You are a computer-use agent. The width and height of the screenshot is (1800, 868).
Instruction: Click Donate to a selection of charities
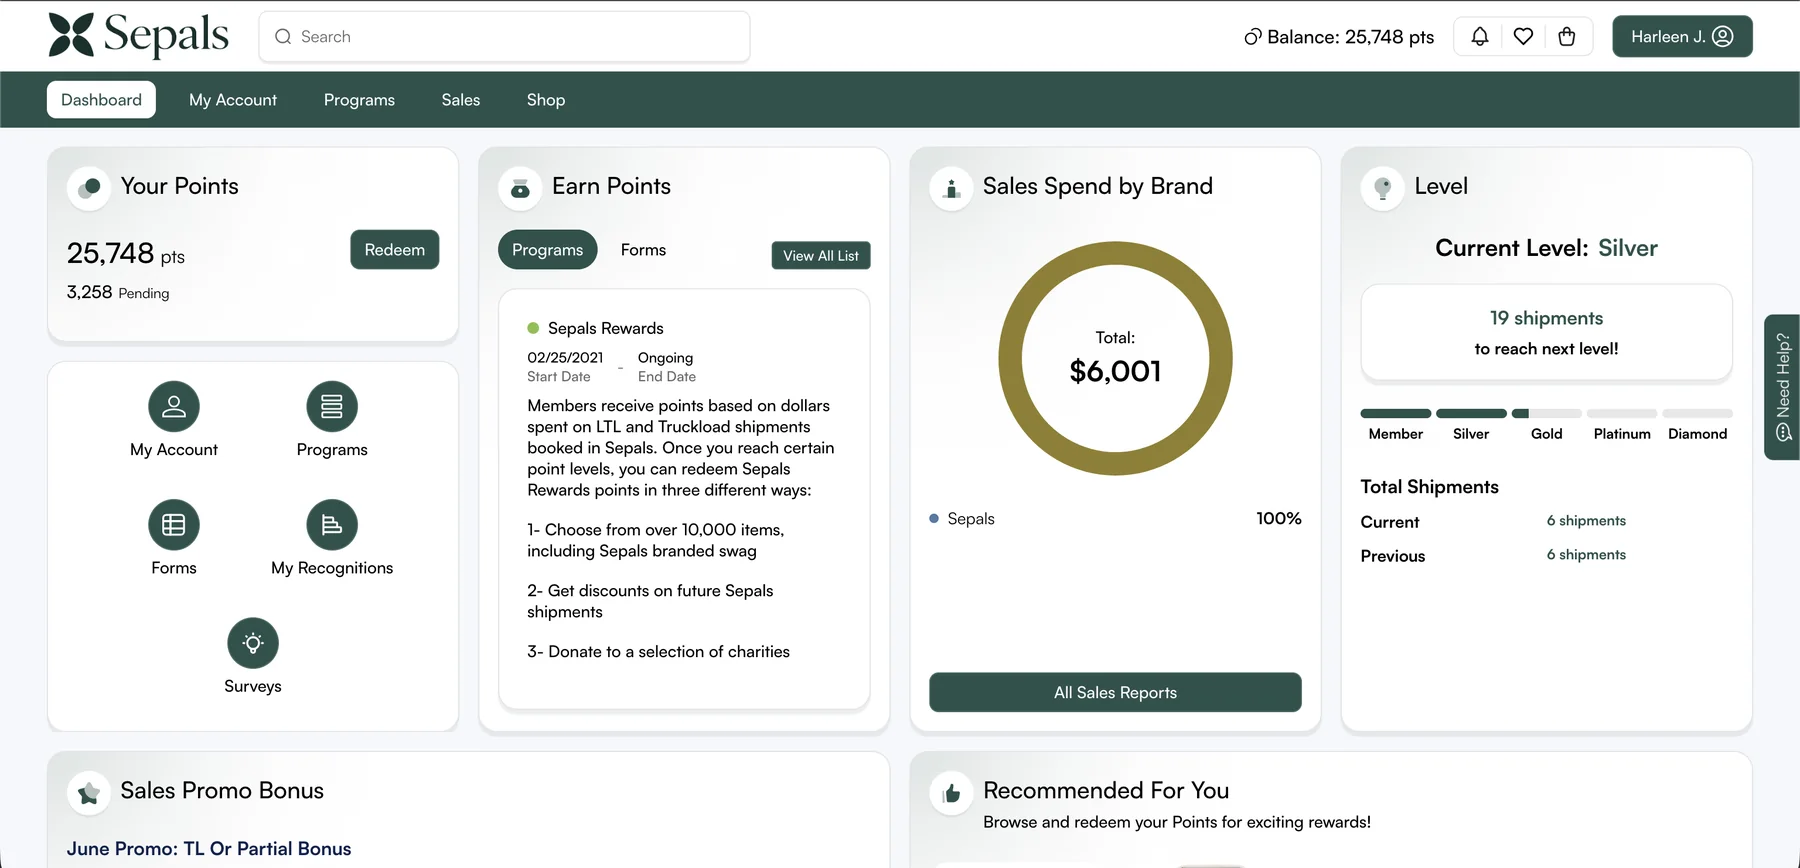tap(669, 652)
